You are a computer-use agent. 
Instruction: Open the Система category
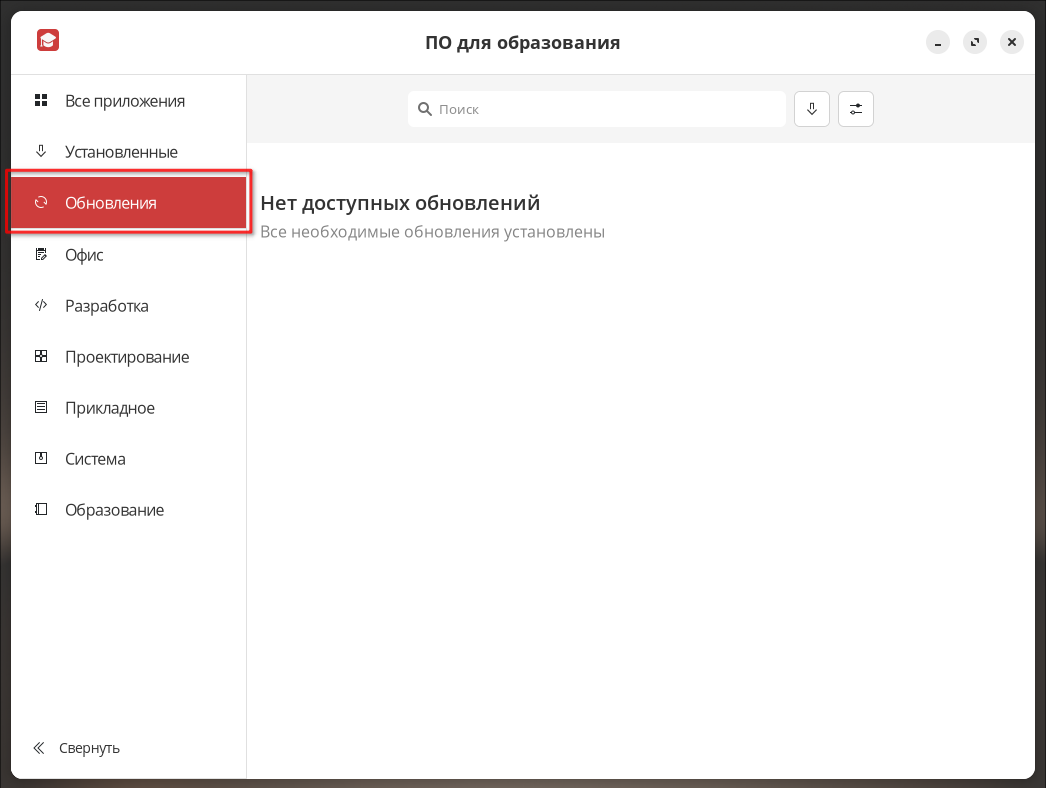point(95,459)
